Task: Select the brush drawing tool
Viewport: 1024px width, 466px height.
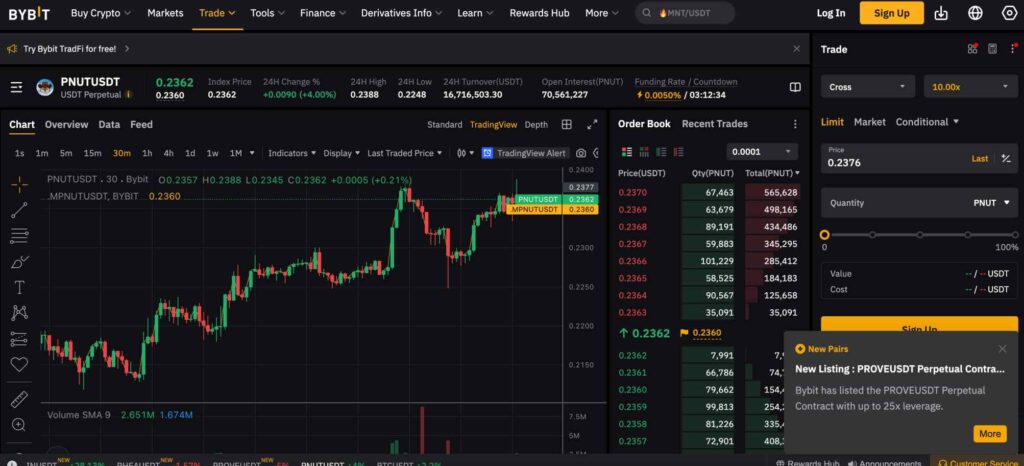Action: pos(20,262)
